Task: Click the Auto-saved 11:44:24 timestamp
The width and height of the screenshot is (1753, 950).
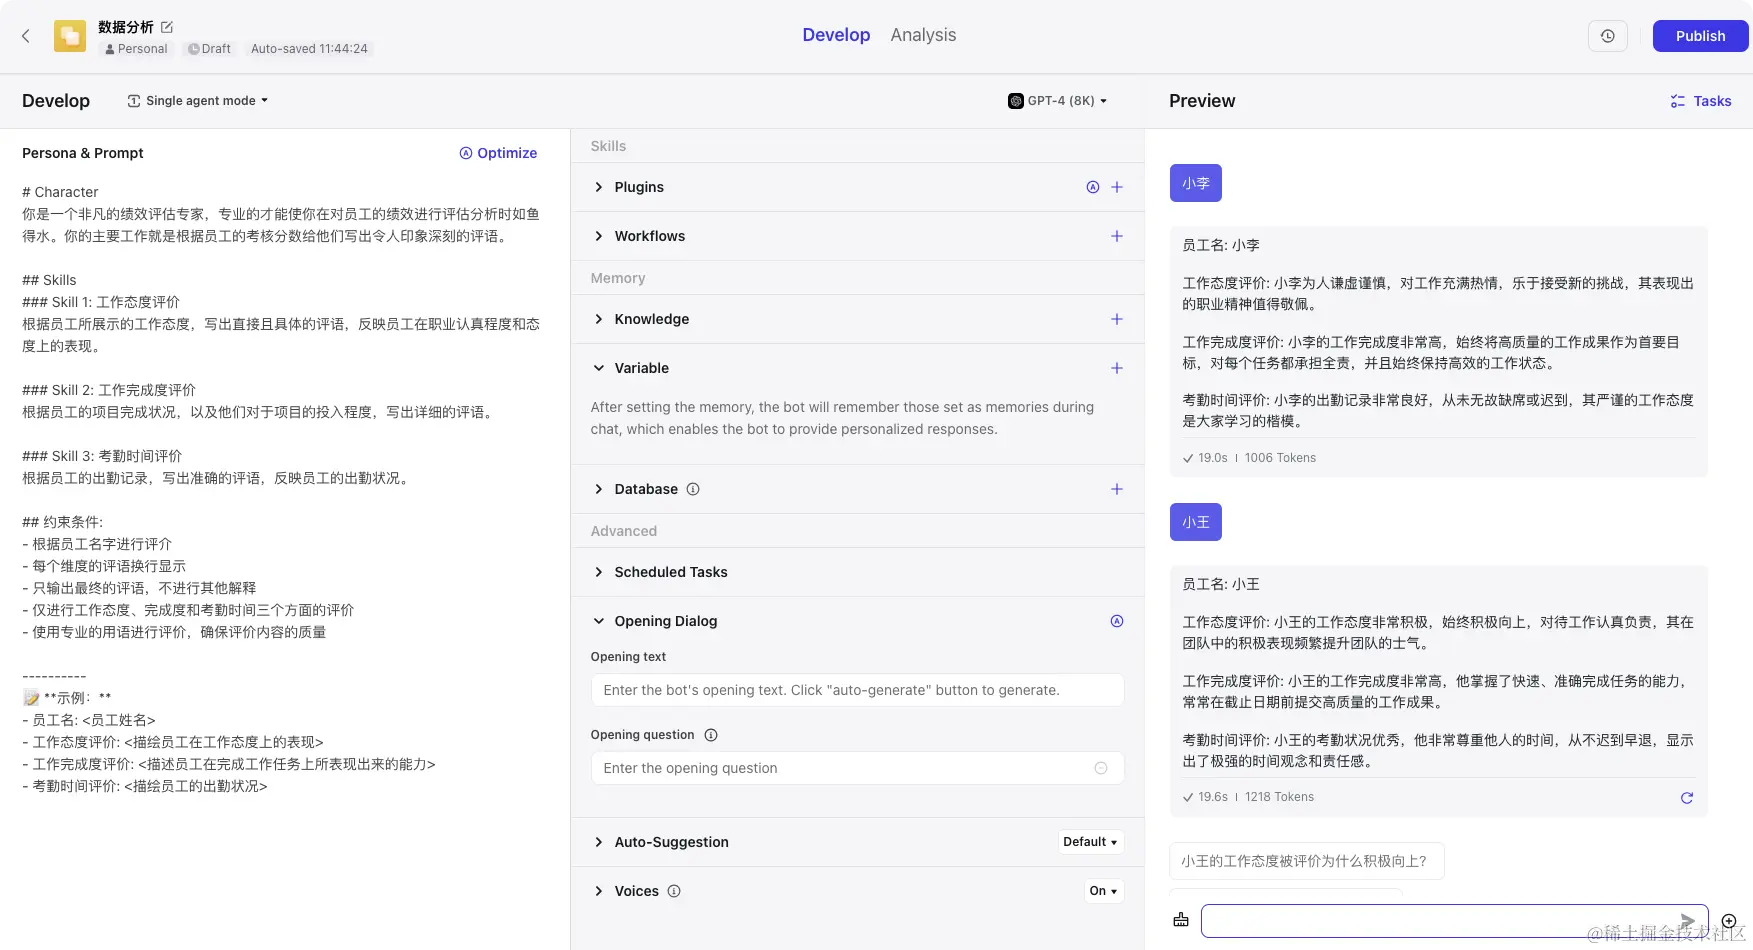Action: click(x=309, y=49)
